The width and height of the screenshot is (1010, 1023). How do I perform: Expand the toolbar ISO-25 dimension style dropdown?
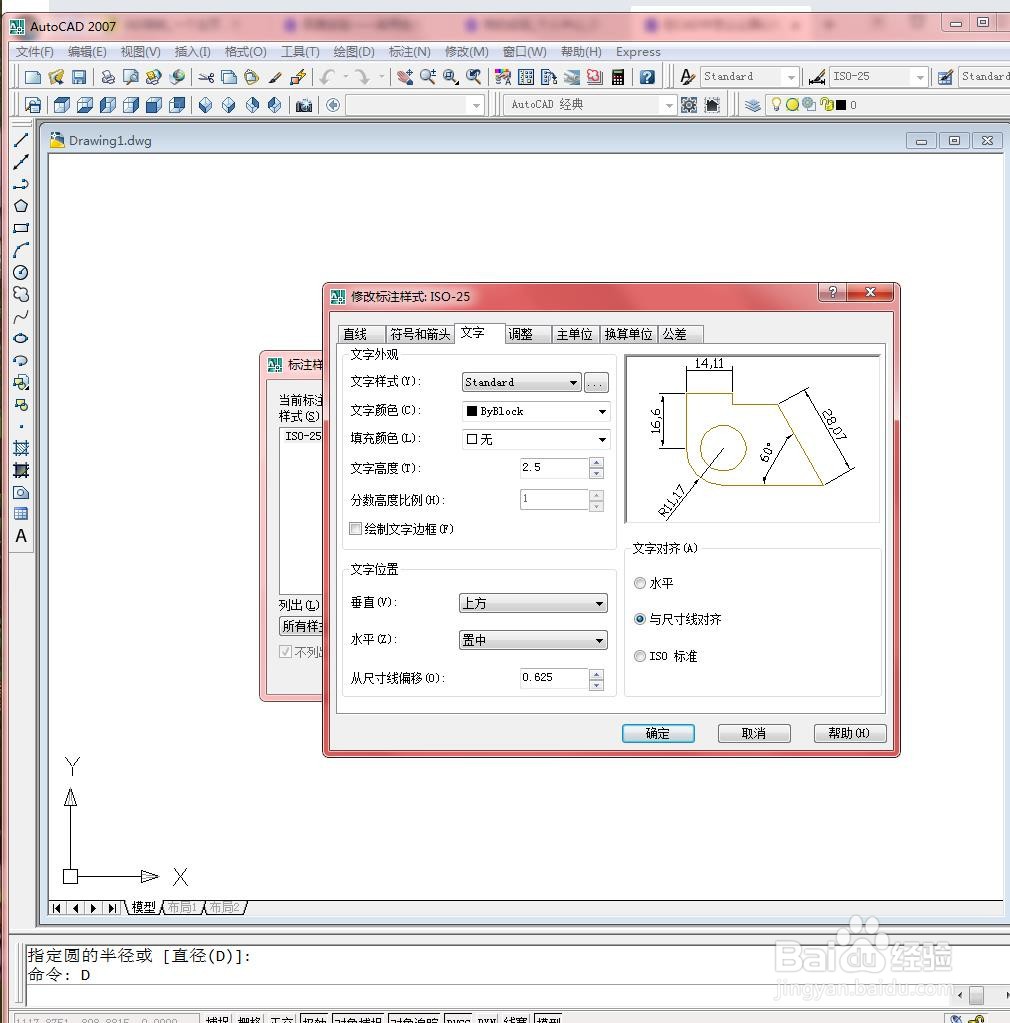(x=920, y=77)
